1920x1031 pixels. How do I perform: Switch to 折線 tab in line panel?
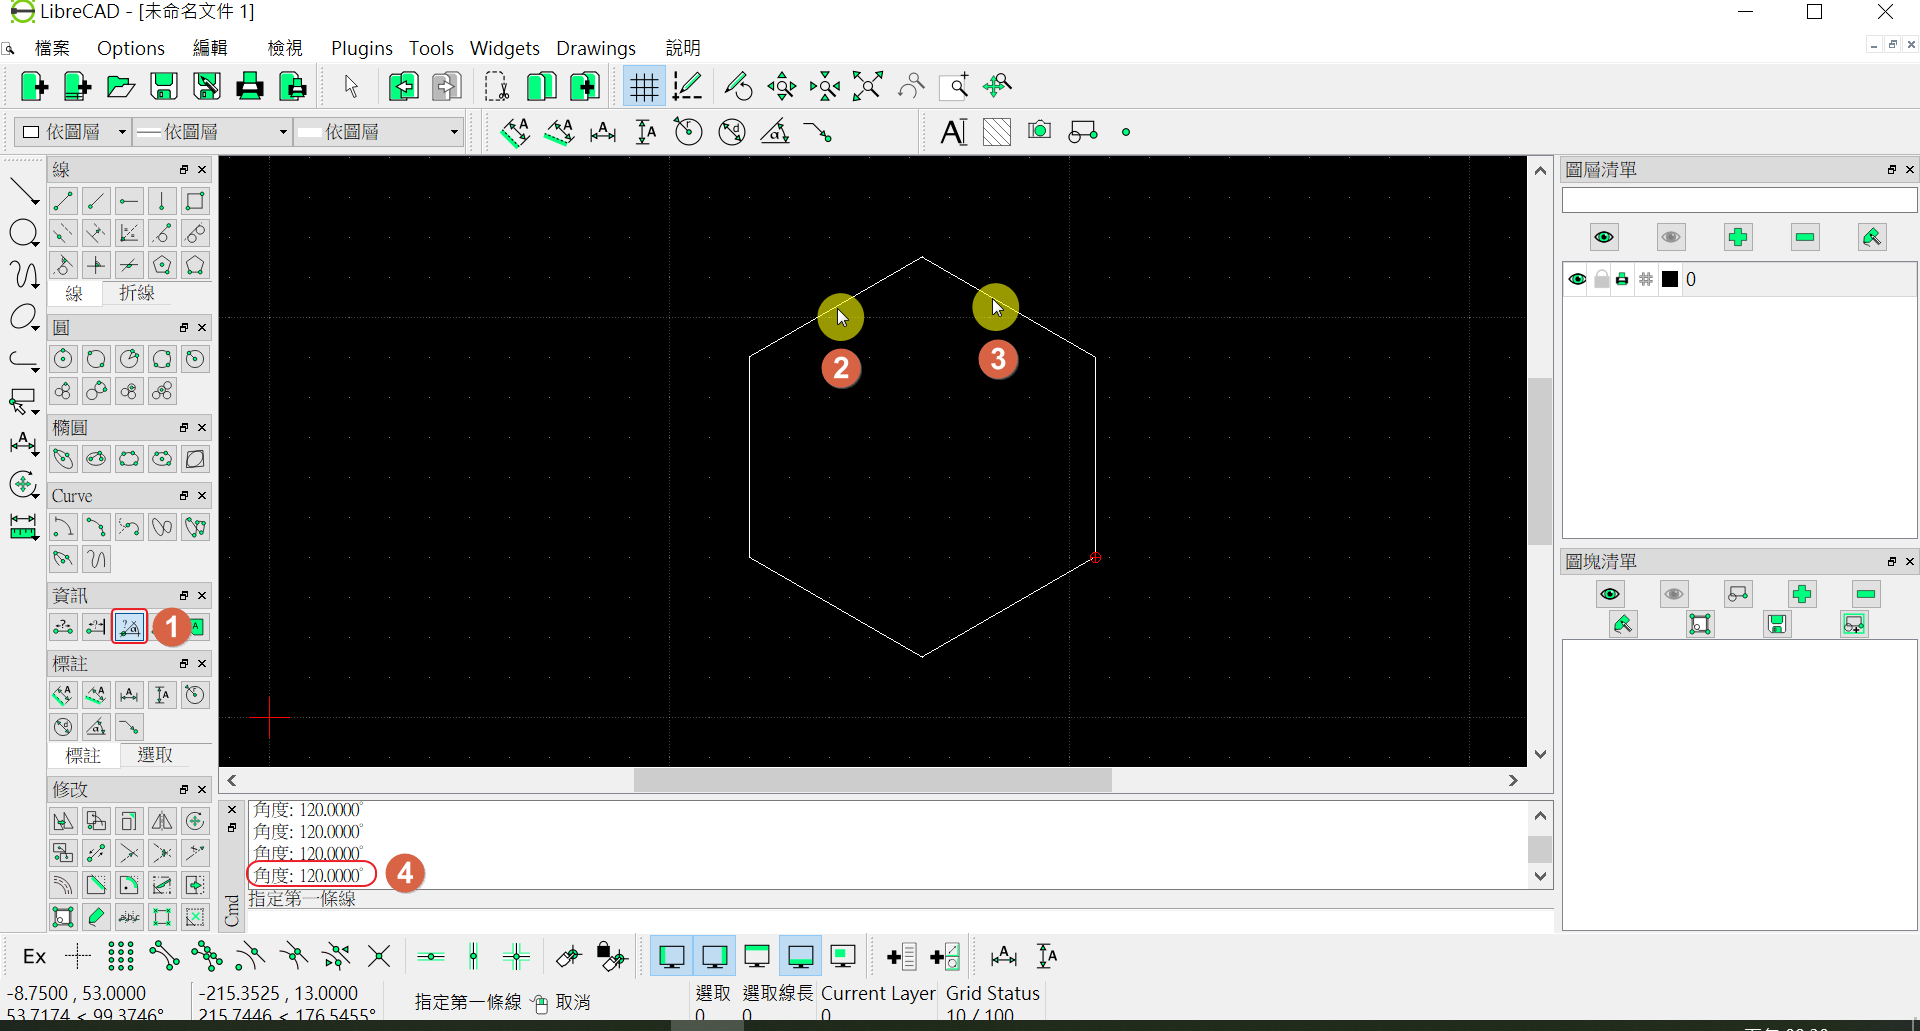tap(137, 293)
